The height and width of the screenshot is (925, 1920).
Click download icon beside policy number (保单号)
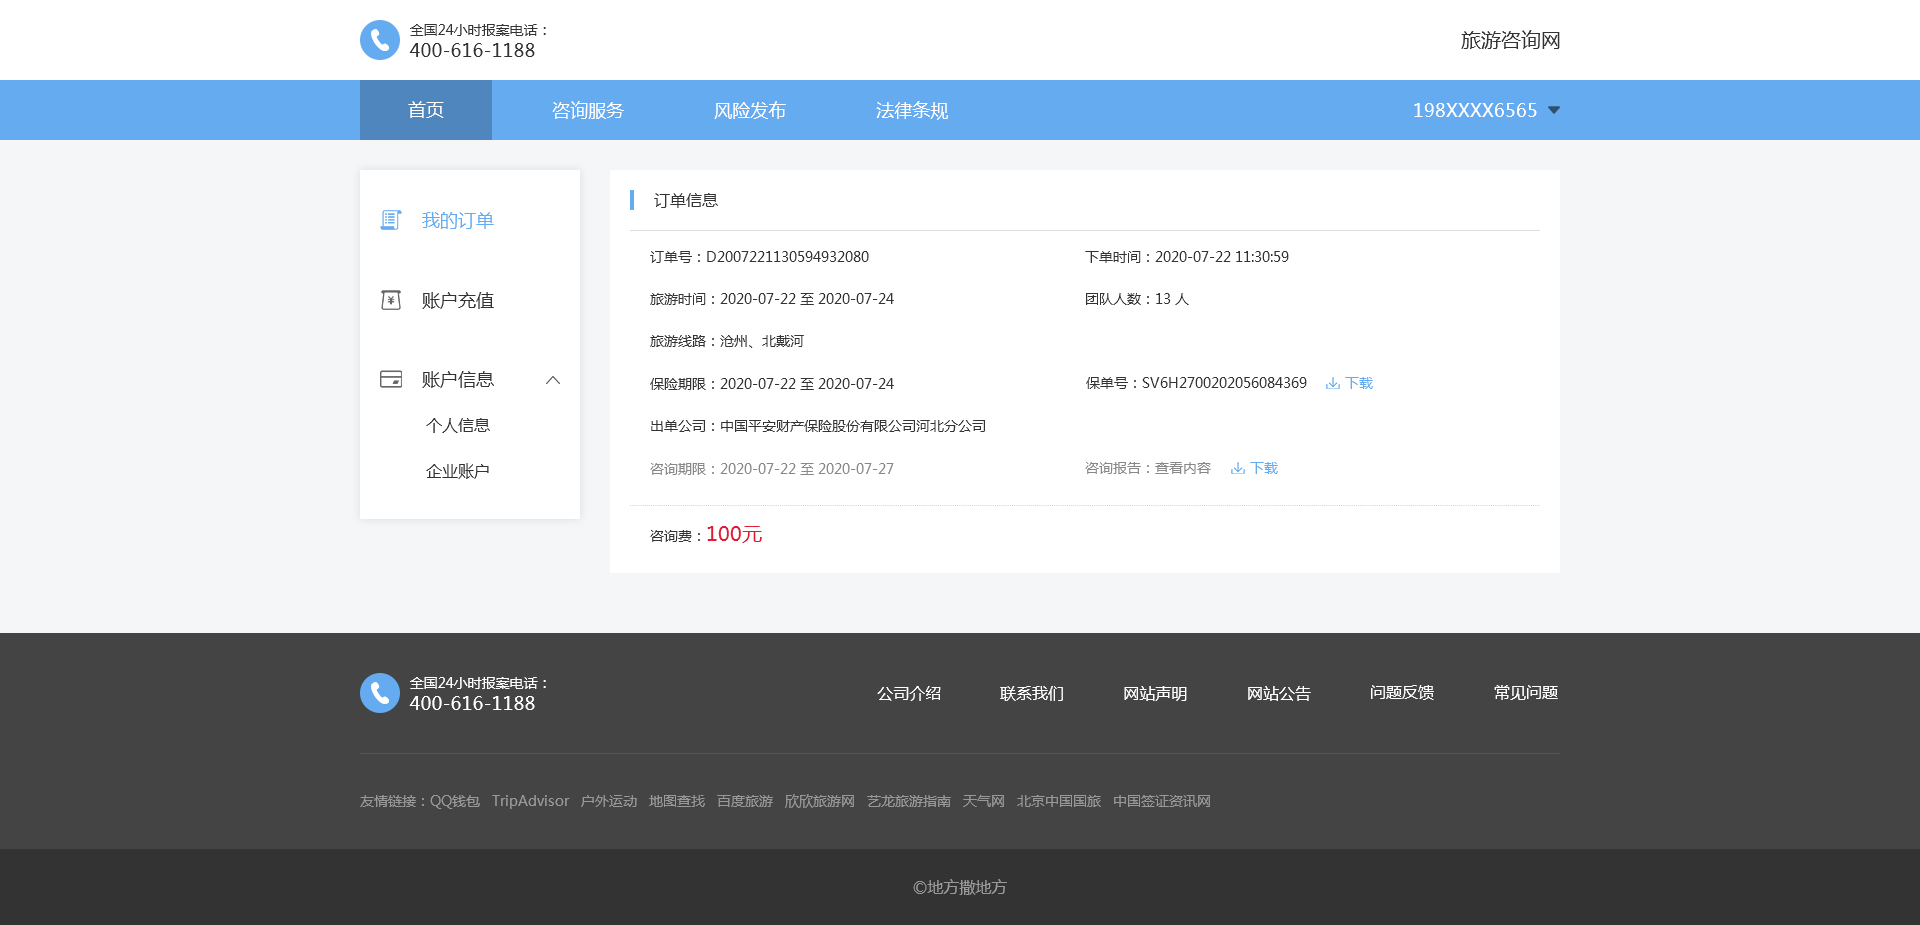coord(1332,384)
